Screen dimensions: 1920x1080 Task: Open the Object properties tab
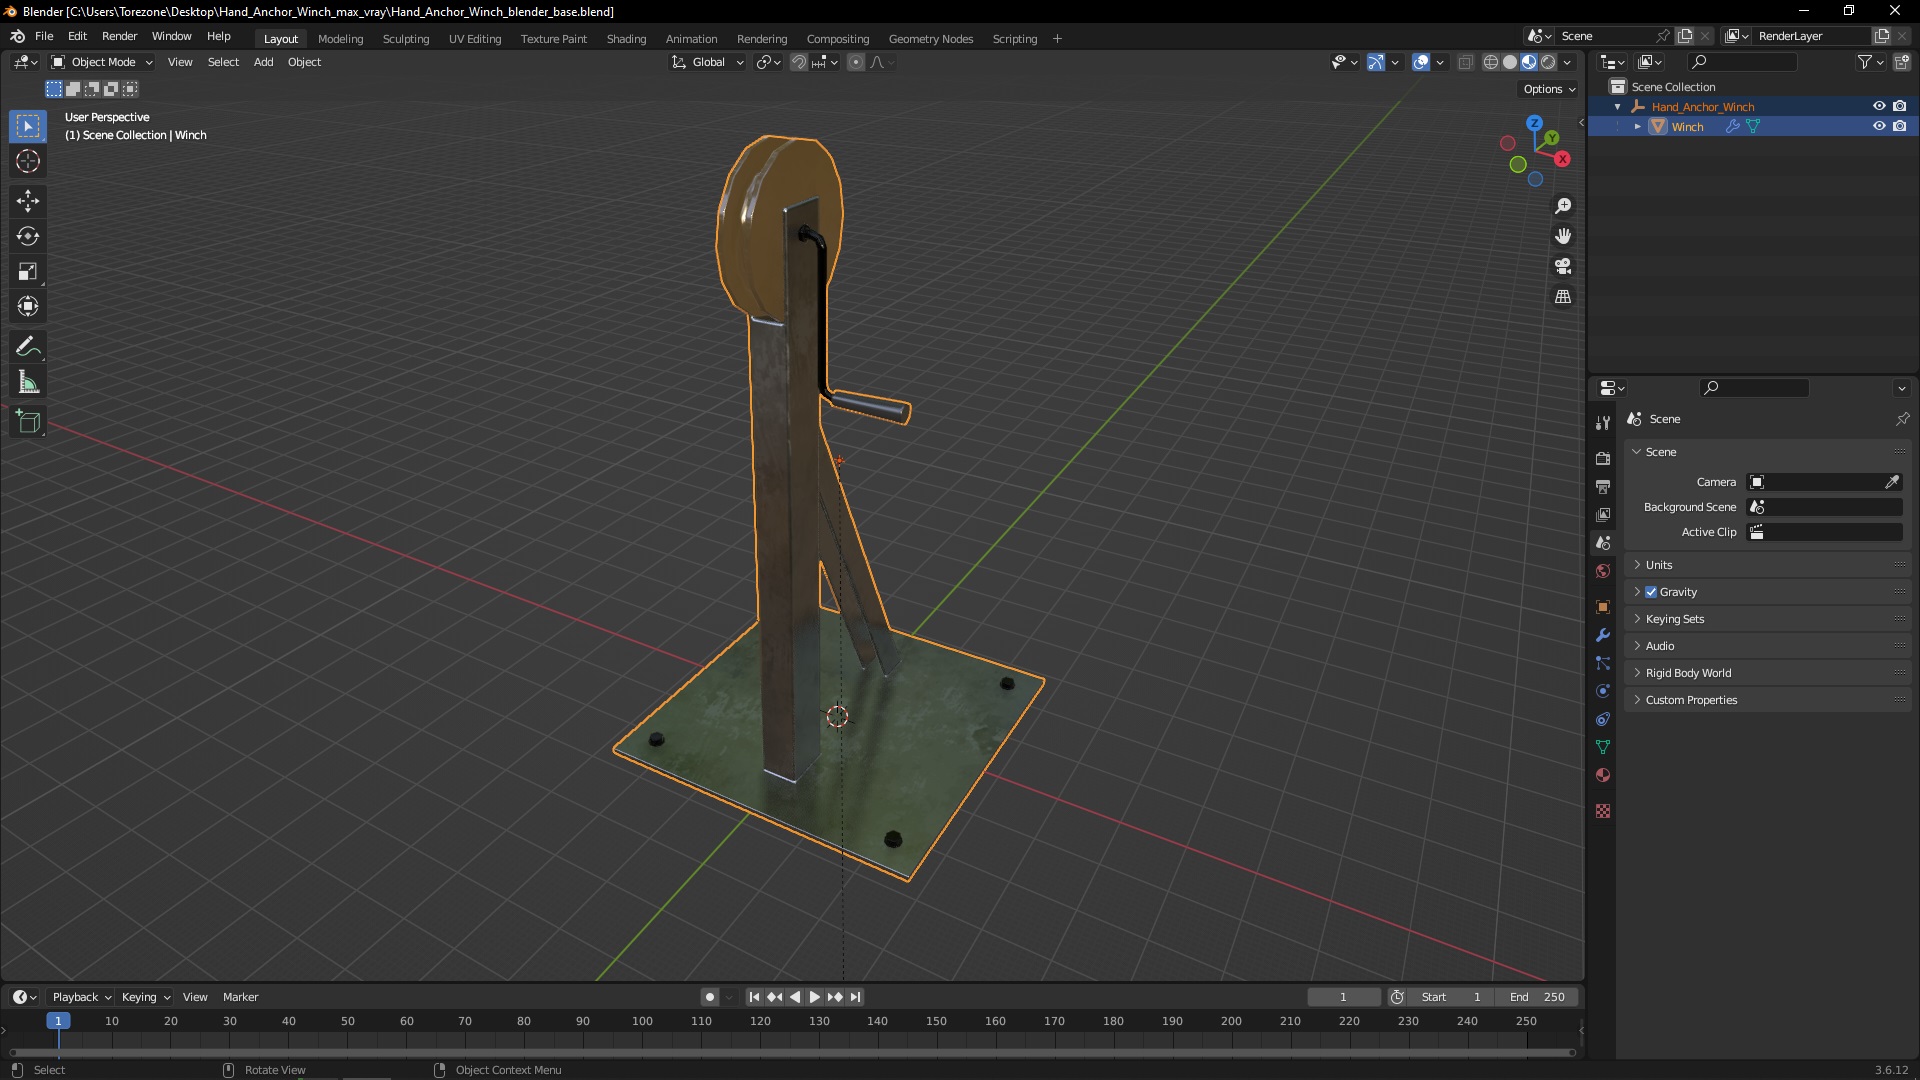pyautogui.click(x=1603, y=607)
